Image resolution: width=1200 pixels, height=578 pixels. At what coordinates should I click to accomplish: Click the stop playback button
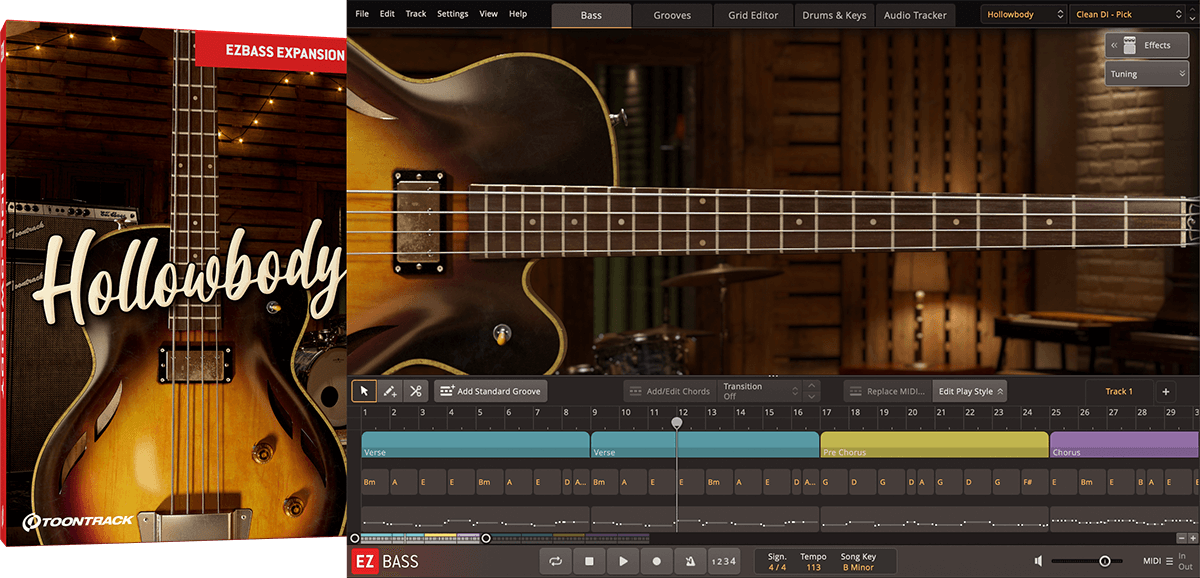tap(589, 562)
